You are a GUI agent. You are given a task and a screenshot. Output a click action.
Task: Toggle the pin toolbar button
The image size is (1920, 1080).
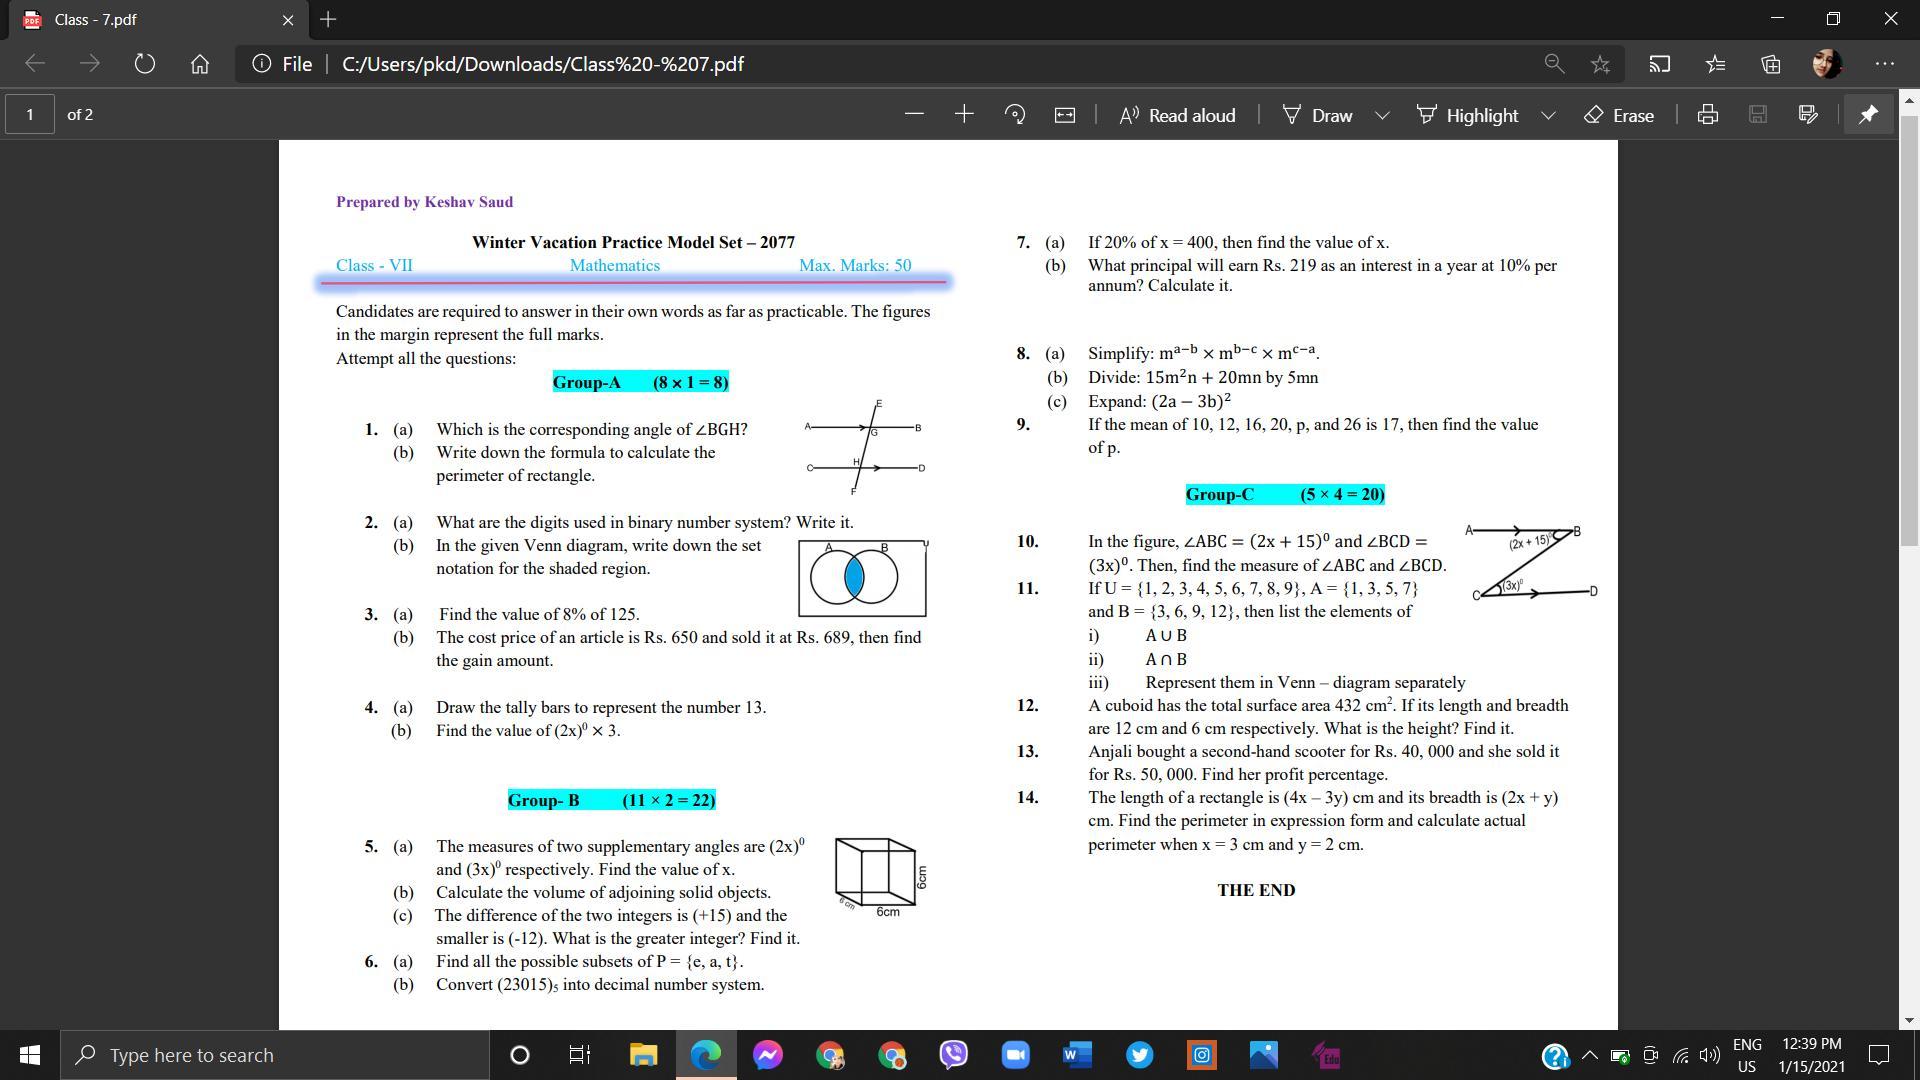[x=1868, y=115]
